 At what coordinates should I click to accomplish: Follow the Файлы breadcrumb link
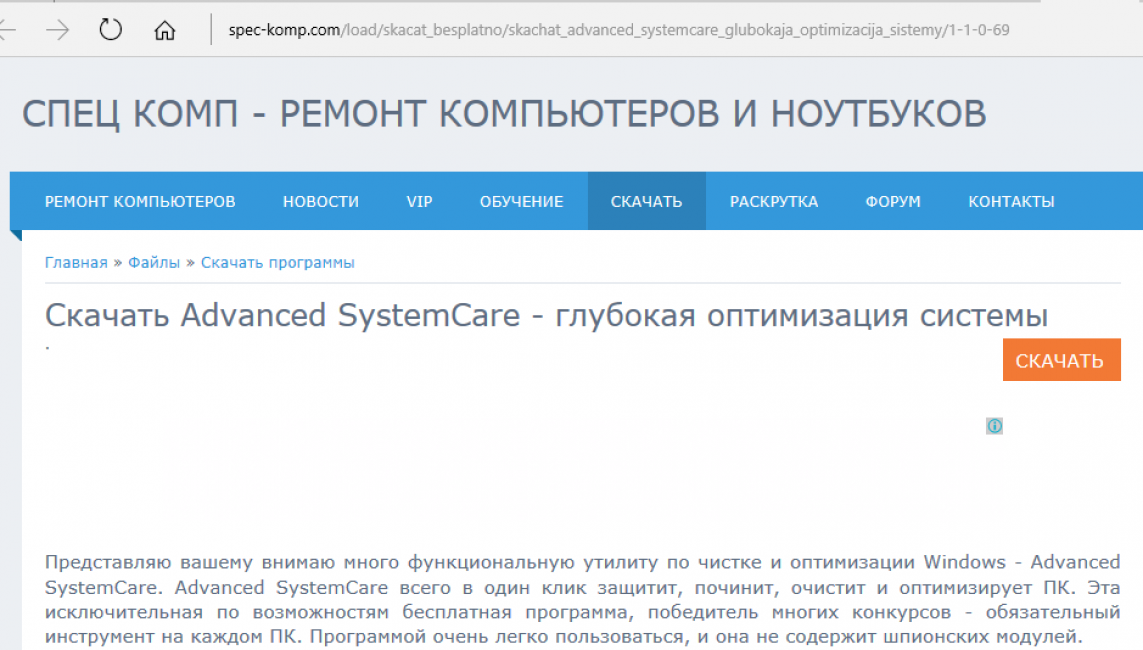[x=154, y=262]
